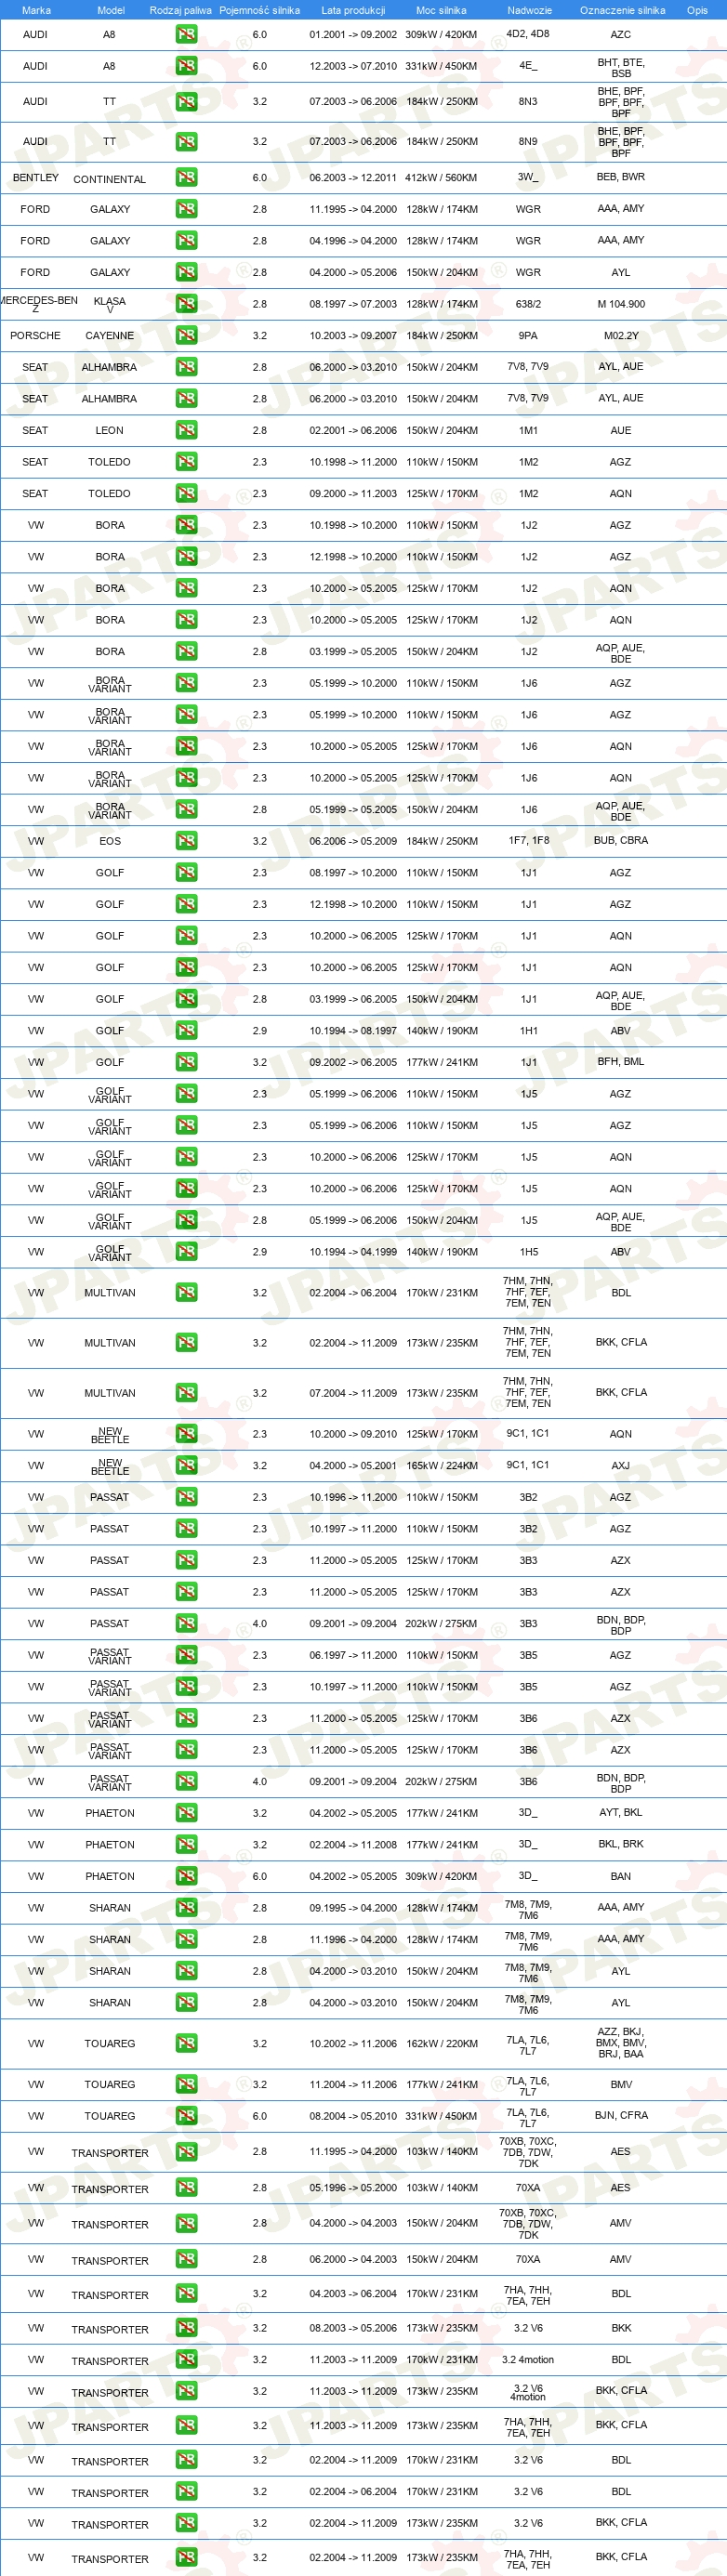727x2576 pixels.
Task: Select engine codes BJN, CFRA
Action: click(x=621, y=2116)
